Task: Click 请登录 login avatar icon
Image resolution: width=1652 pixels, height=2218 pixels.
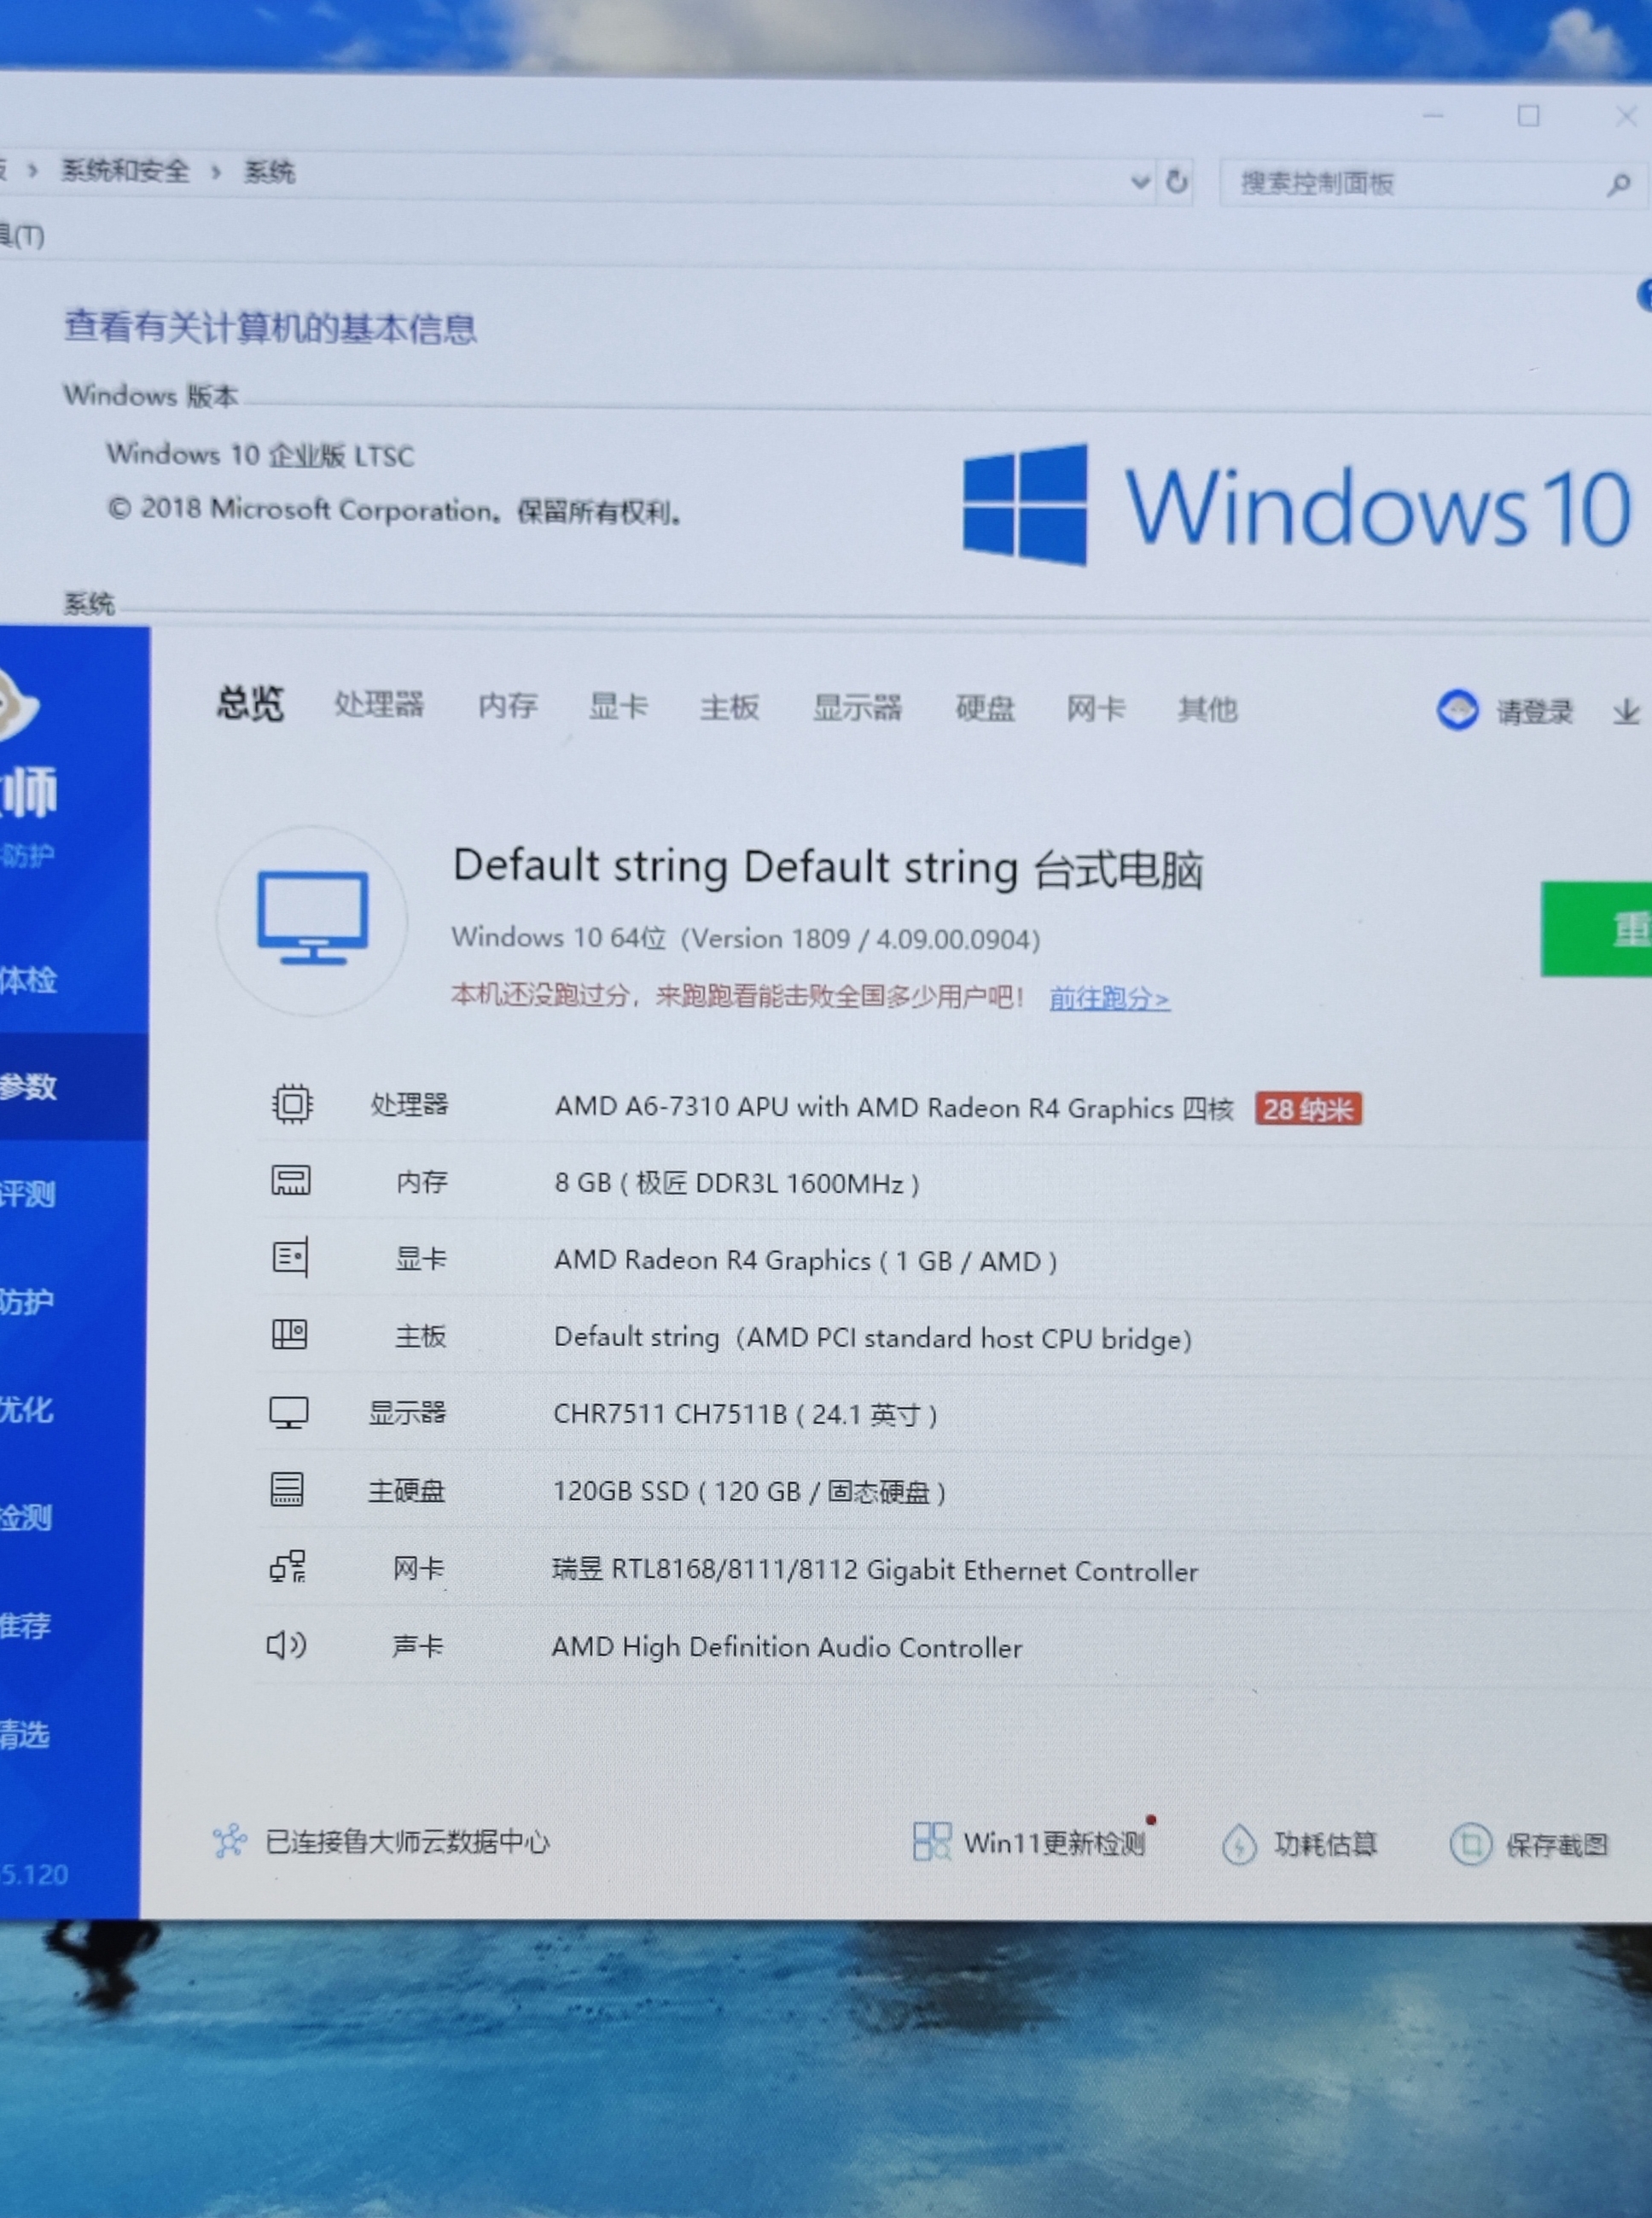Action: click(x=1457, y=710)
